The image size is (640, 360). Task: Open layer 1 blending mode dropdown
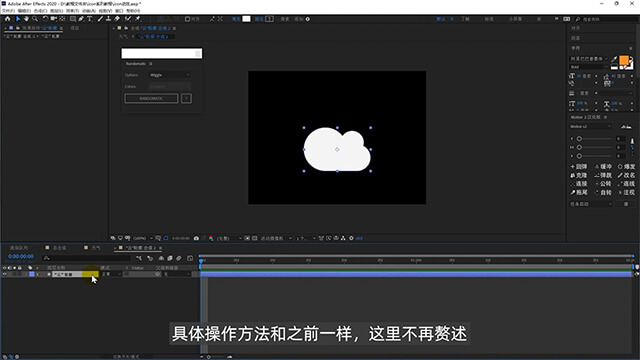(x=111, y=274)
